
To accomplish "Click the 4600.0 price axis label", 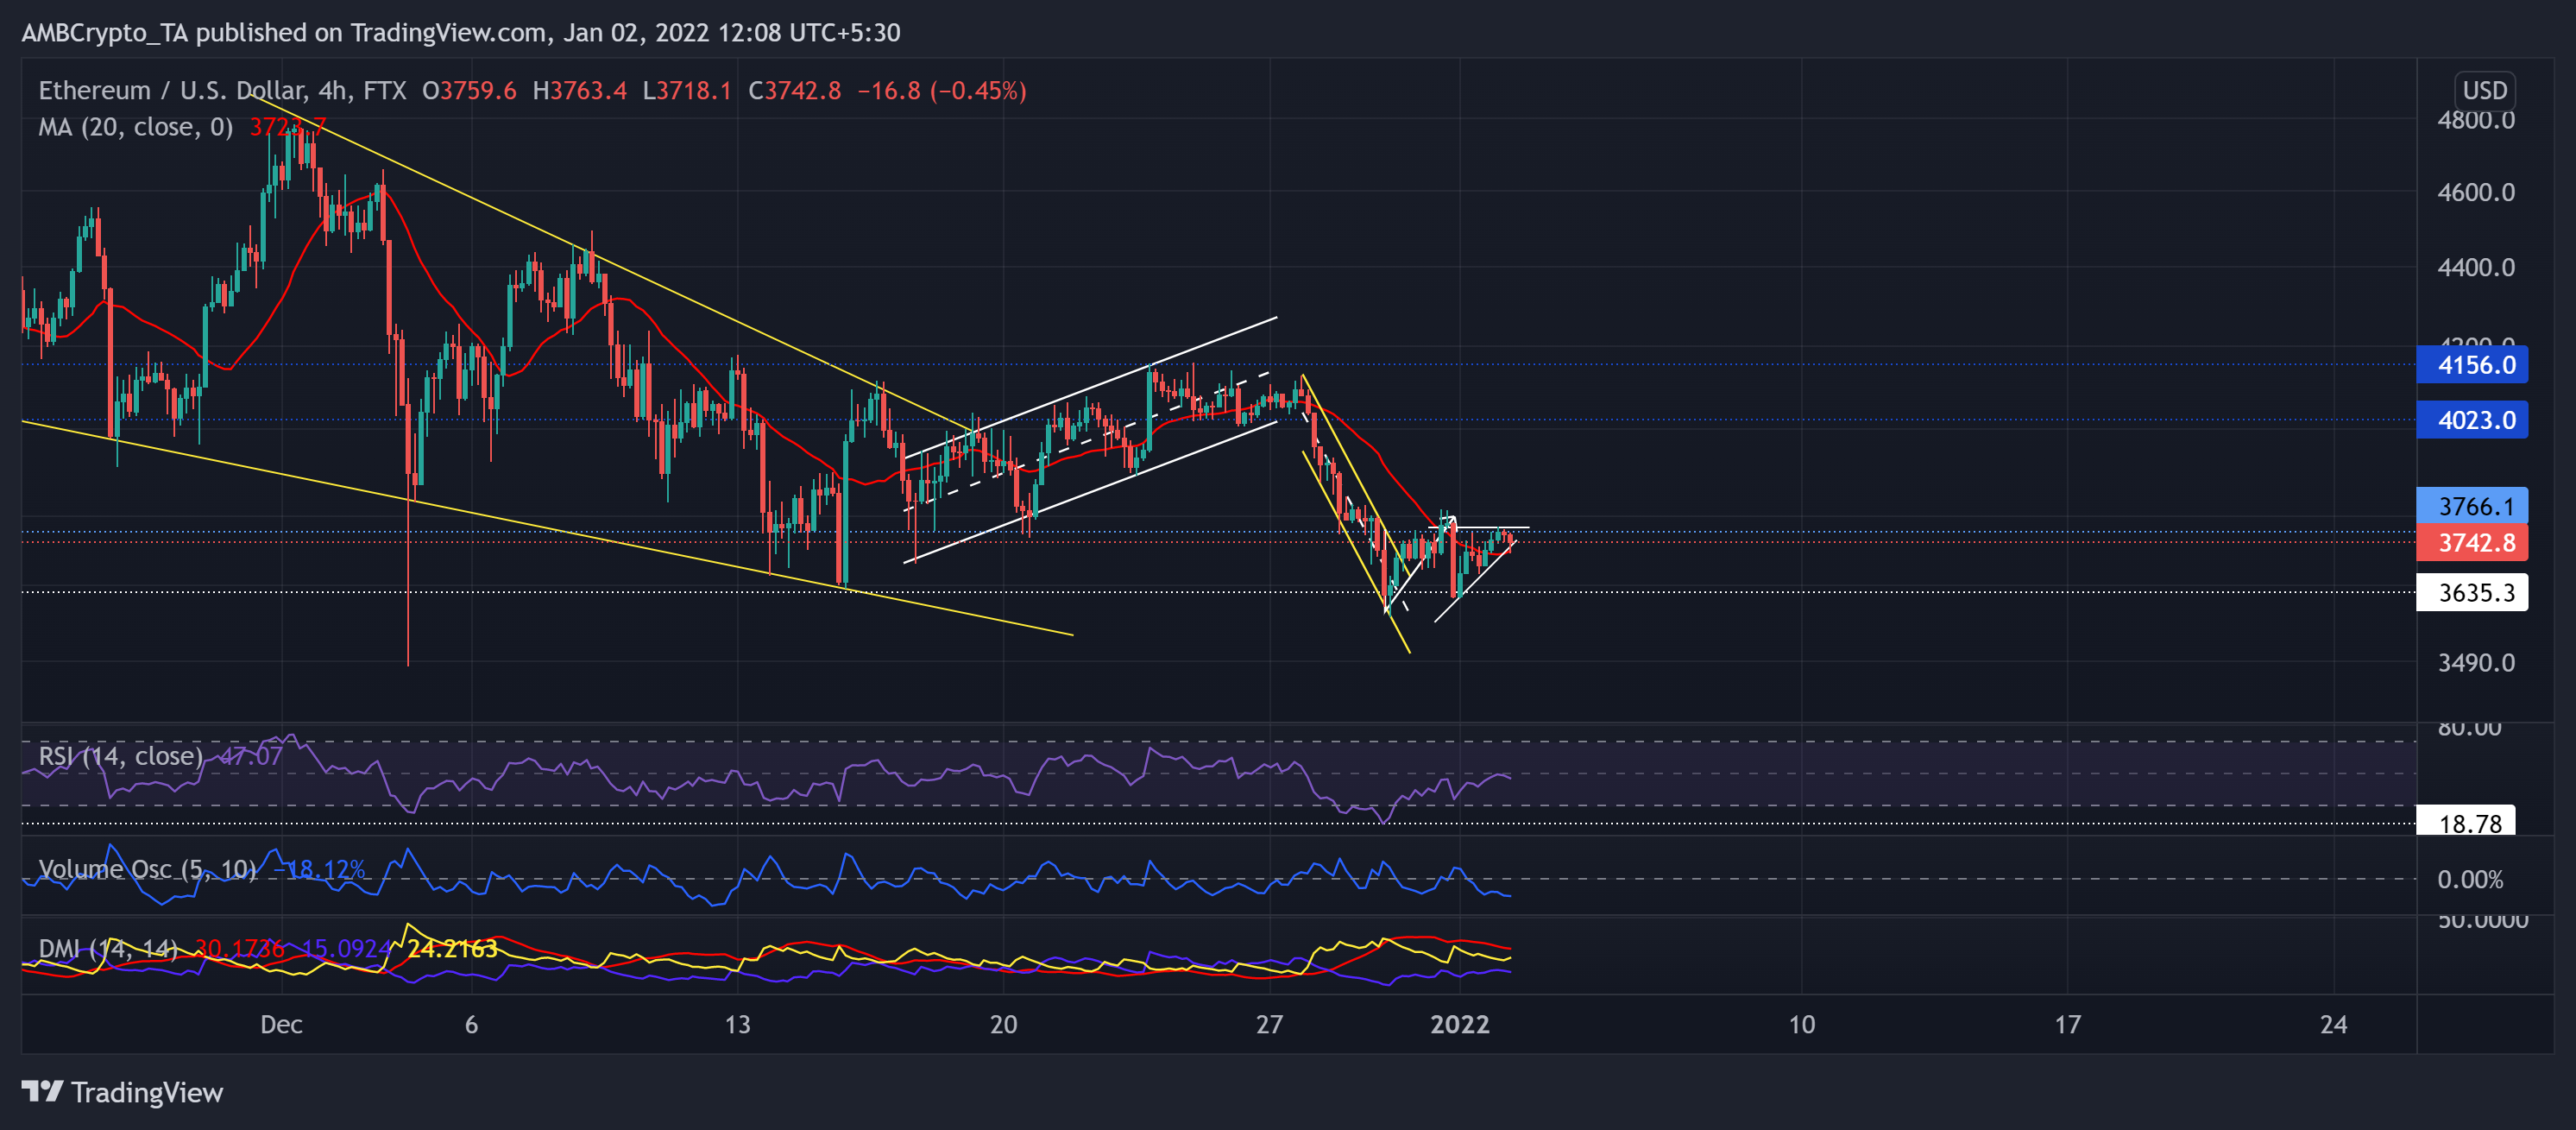I will [2476, 192].
